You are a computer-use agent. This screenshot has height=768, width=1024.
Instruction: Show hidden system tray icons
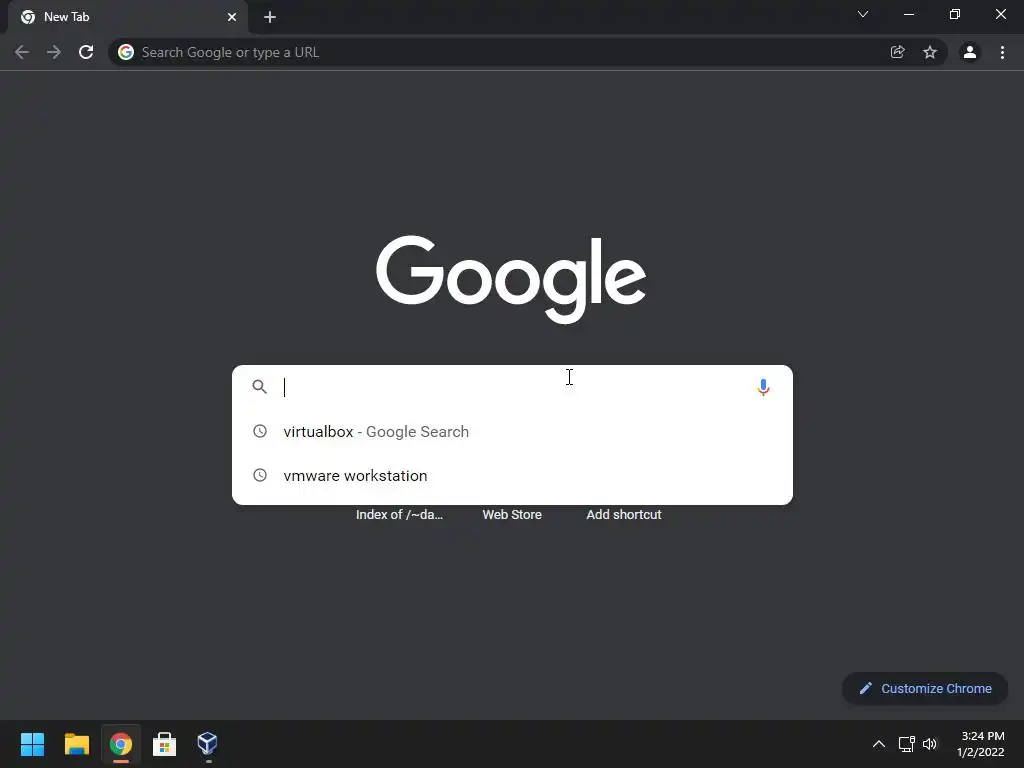(879, 744)
